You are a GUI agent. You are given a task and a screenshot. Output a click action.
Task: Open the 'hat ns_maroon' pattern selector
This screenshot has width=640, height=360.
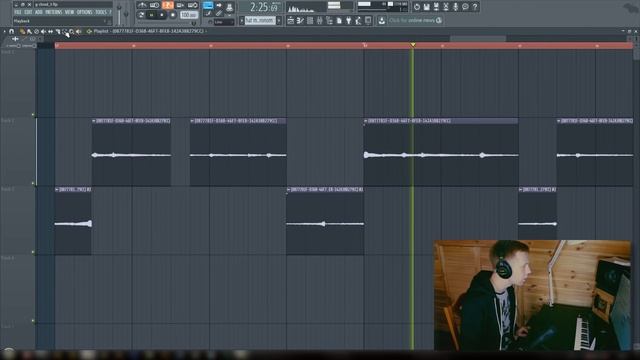(260, 20)
